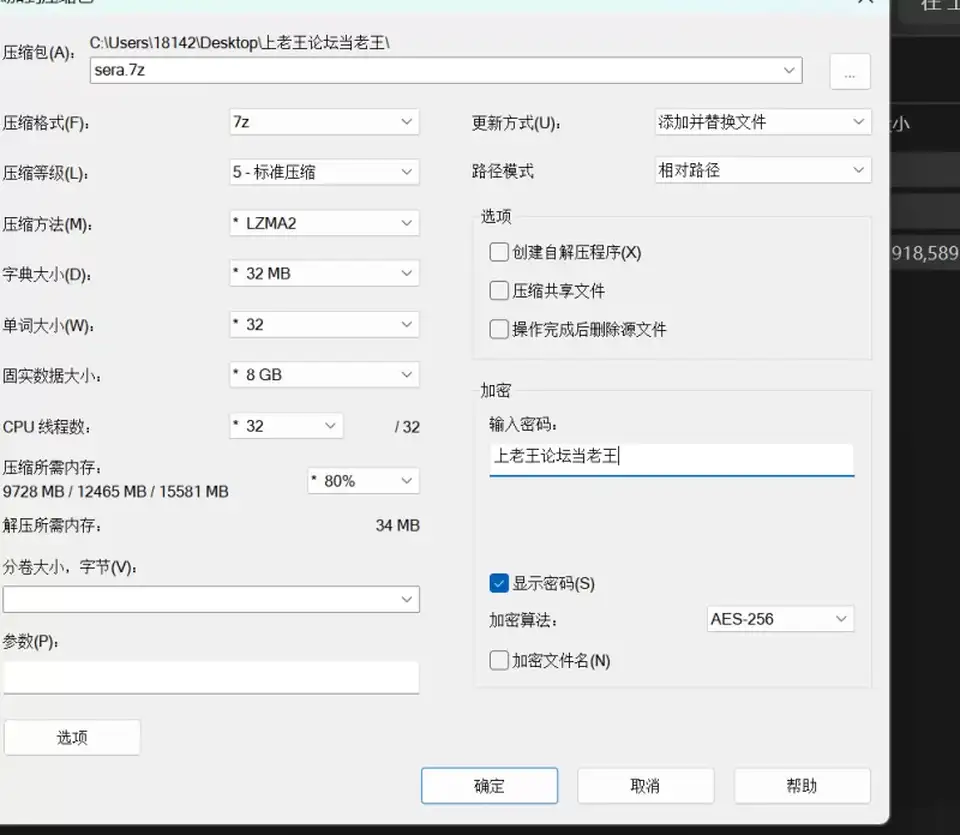Click 918,589 value in background window
This screenshot has width=960, height=835.
[924, 253]
